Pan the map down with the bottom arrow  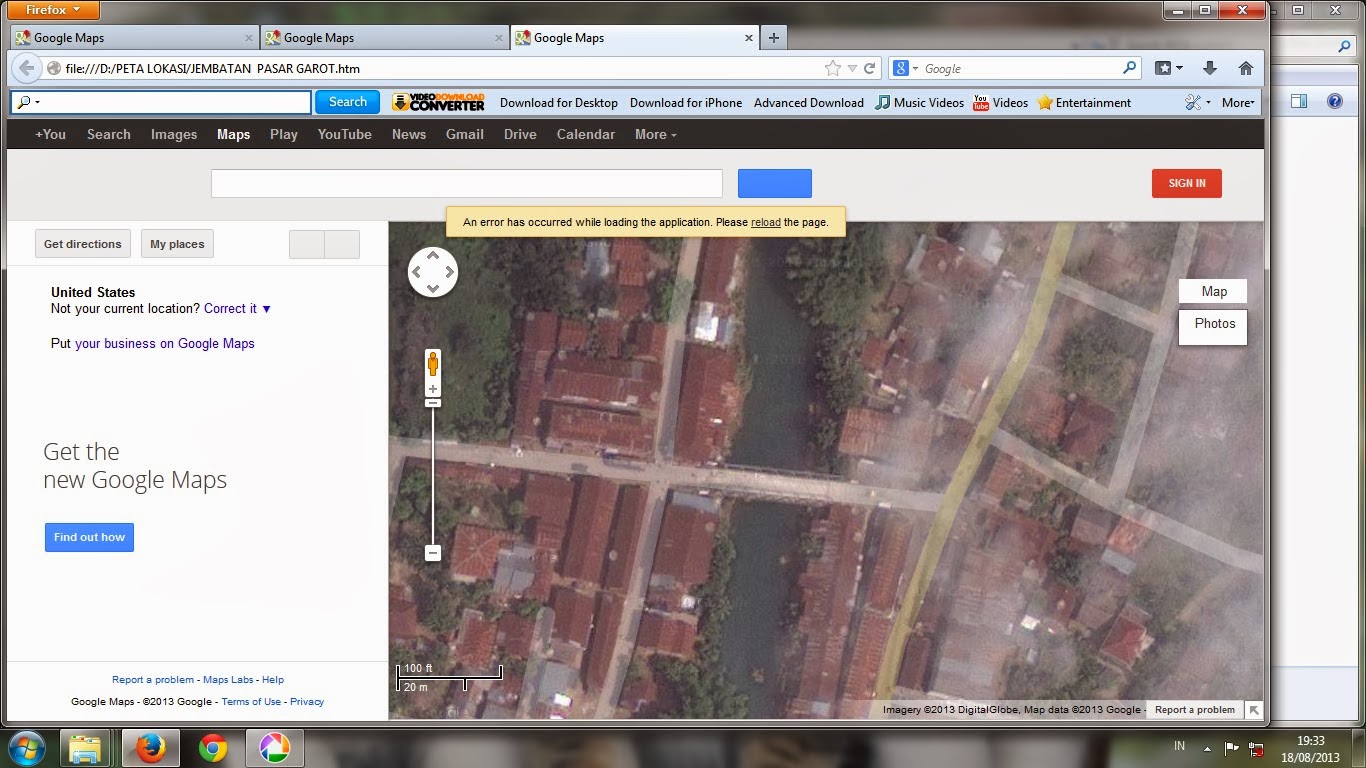click(x=433, y=288)
